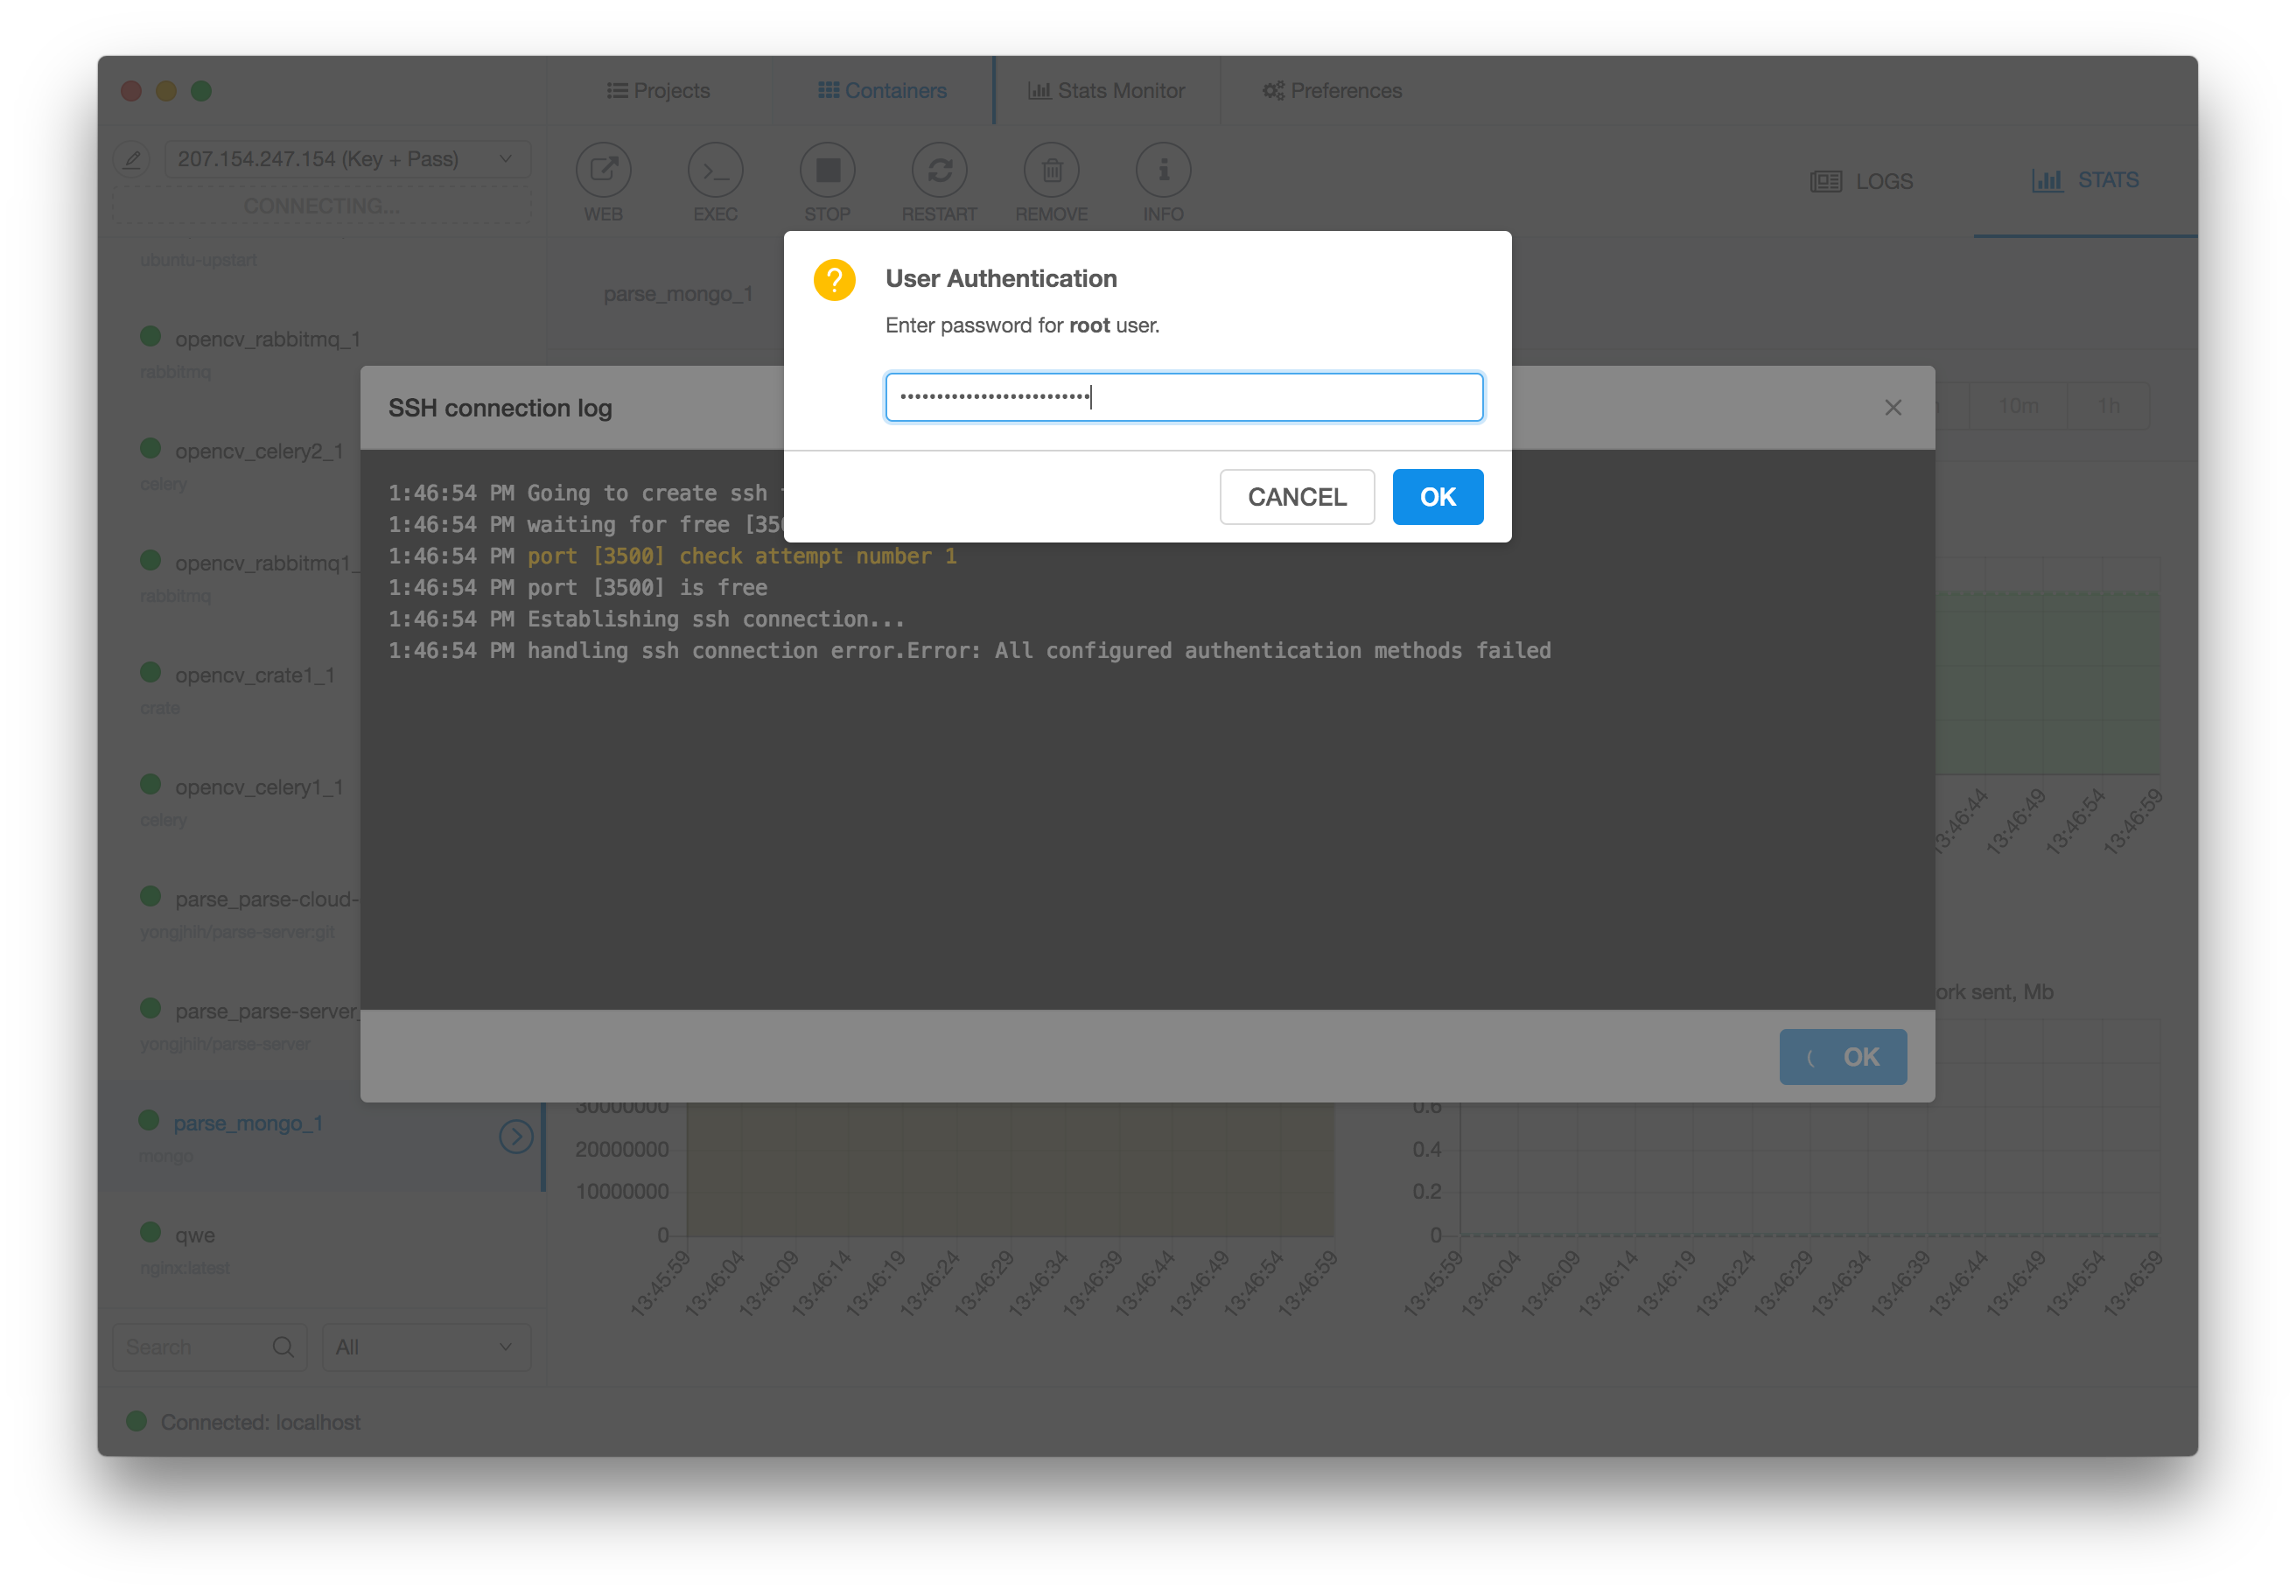The width and height of the screenshot is (2296, 1596).
Task: Click the WEB open-in-browser icon
Action: [603, 170]
